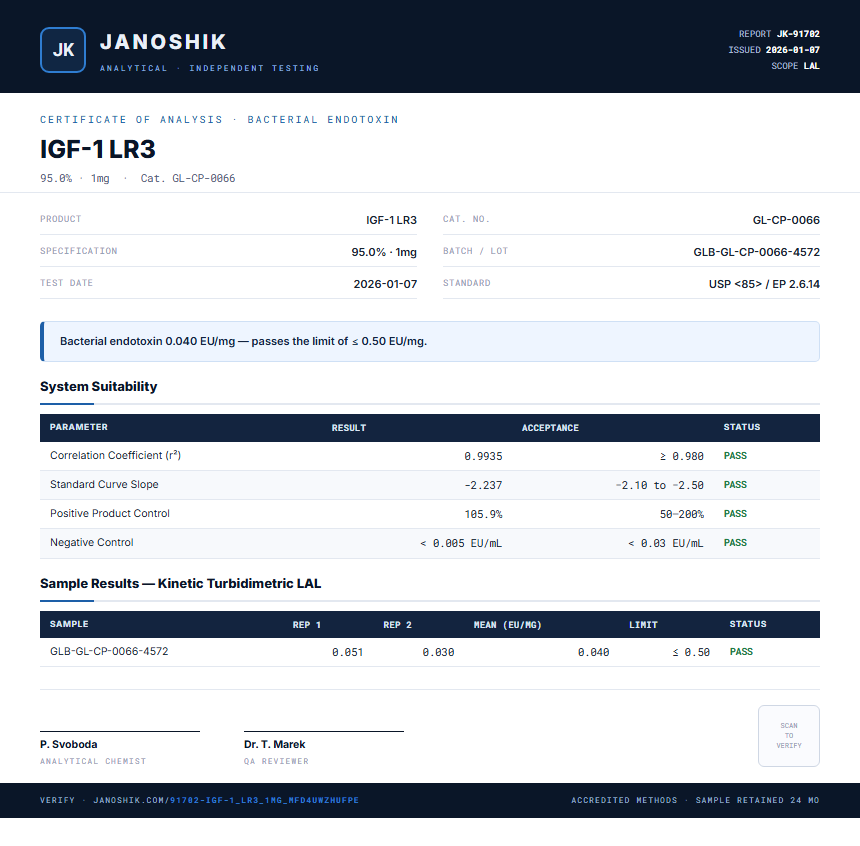Click the PARAMETER column header
Viewport: 860px width, 846px height.
click(x=78, y=427)
